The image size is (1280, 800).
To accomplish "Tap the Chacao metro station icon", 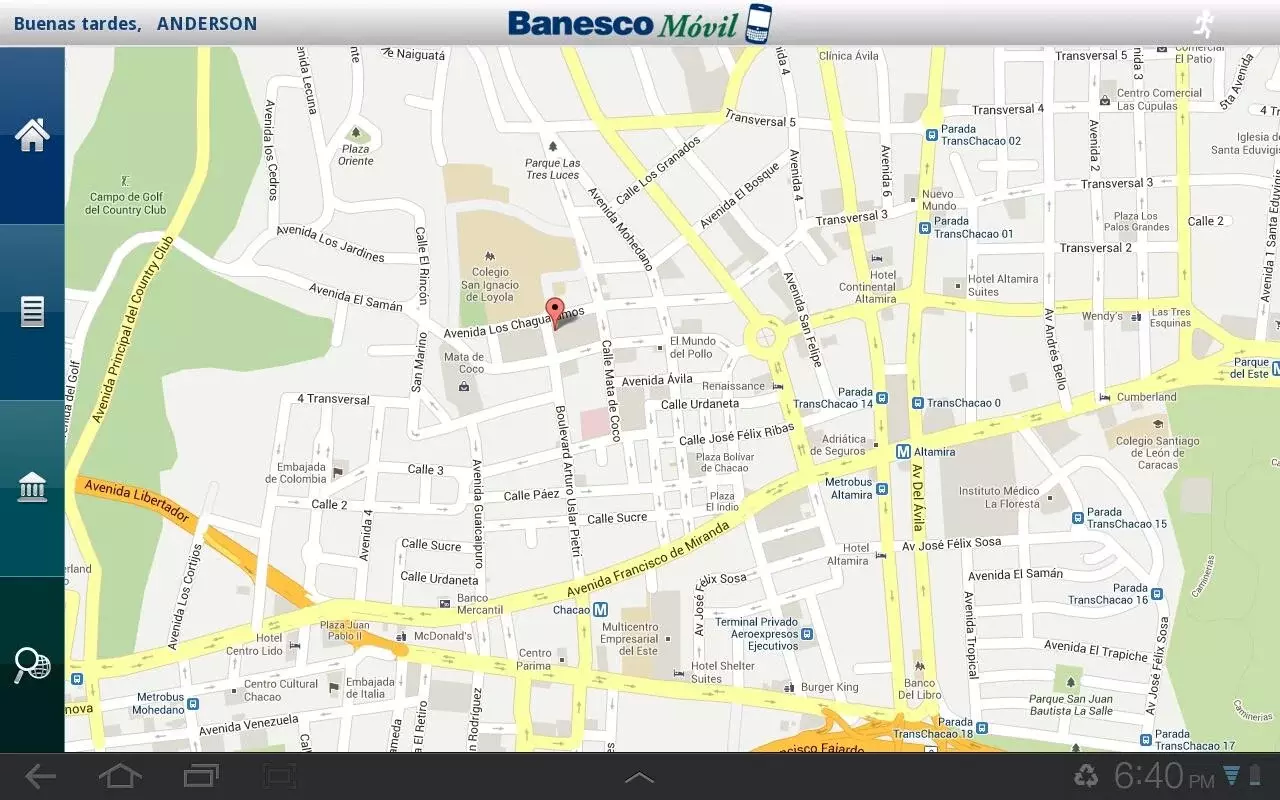I will (600, 609).
